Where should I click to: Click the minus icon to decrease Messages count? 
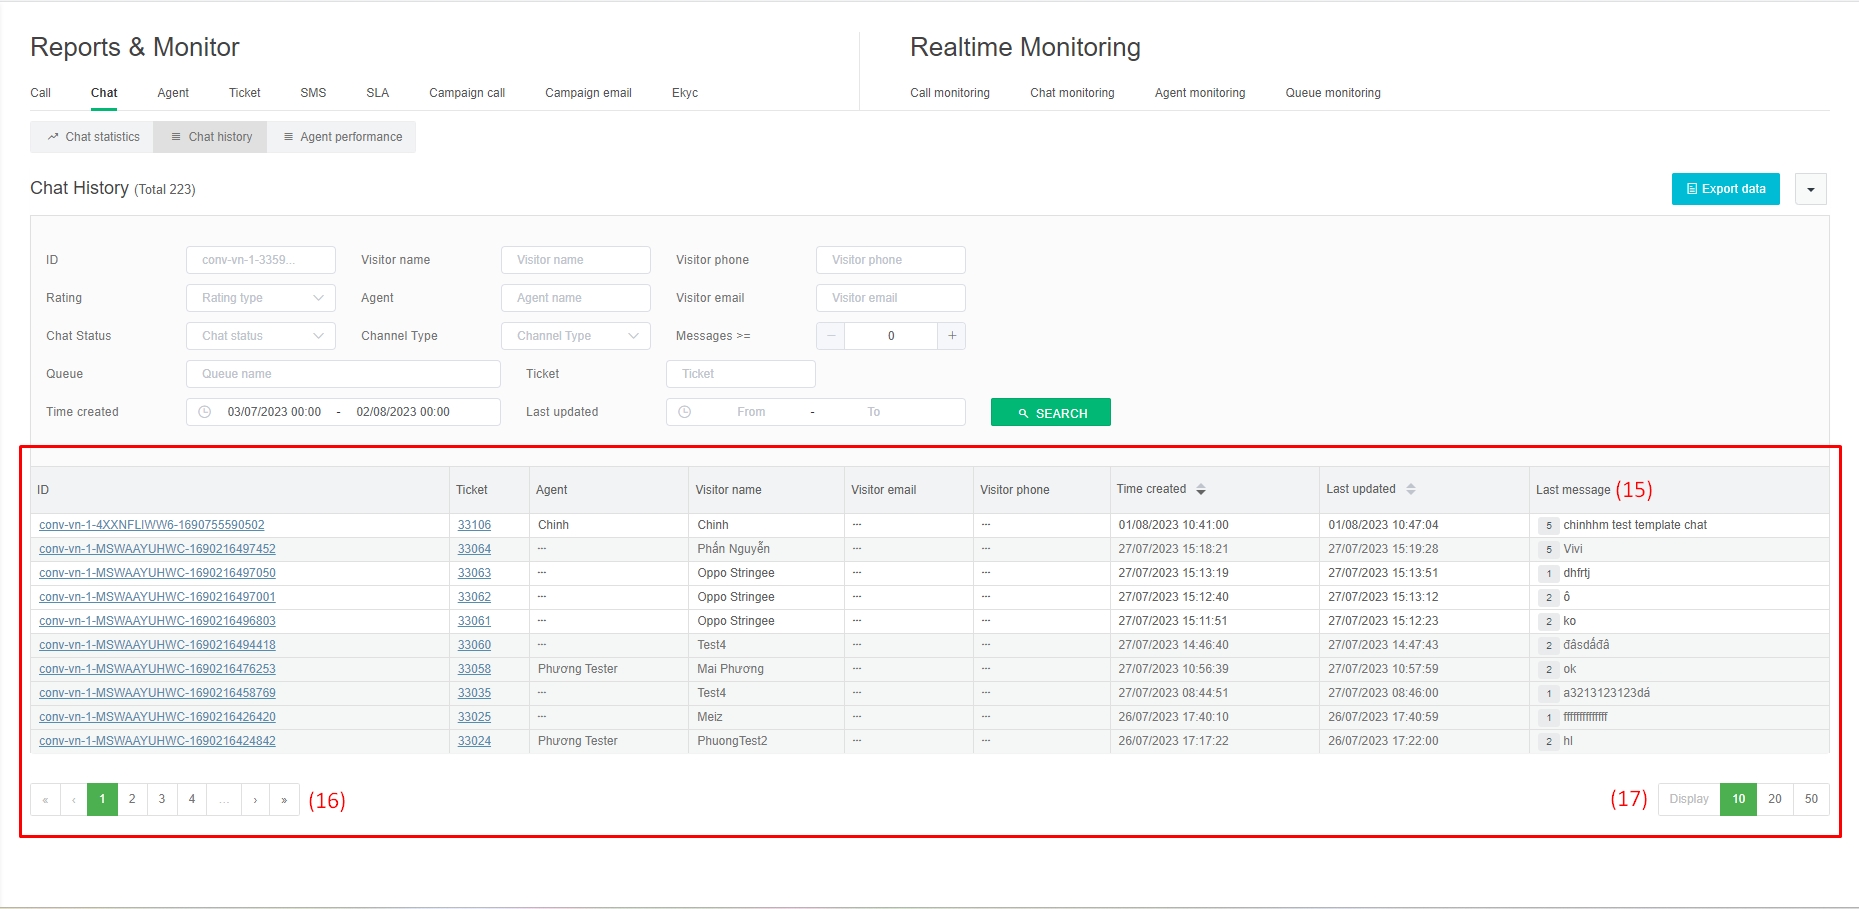(x=830, y=336)
